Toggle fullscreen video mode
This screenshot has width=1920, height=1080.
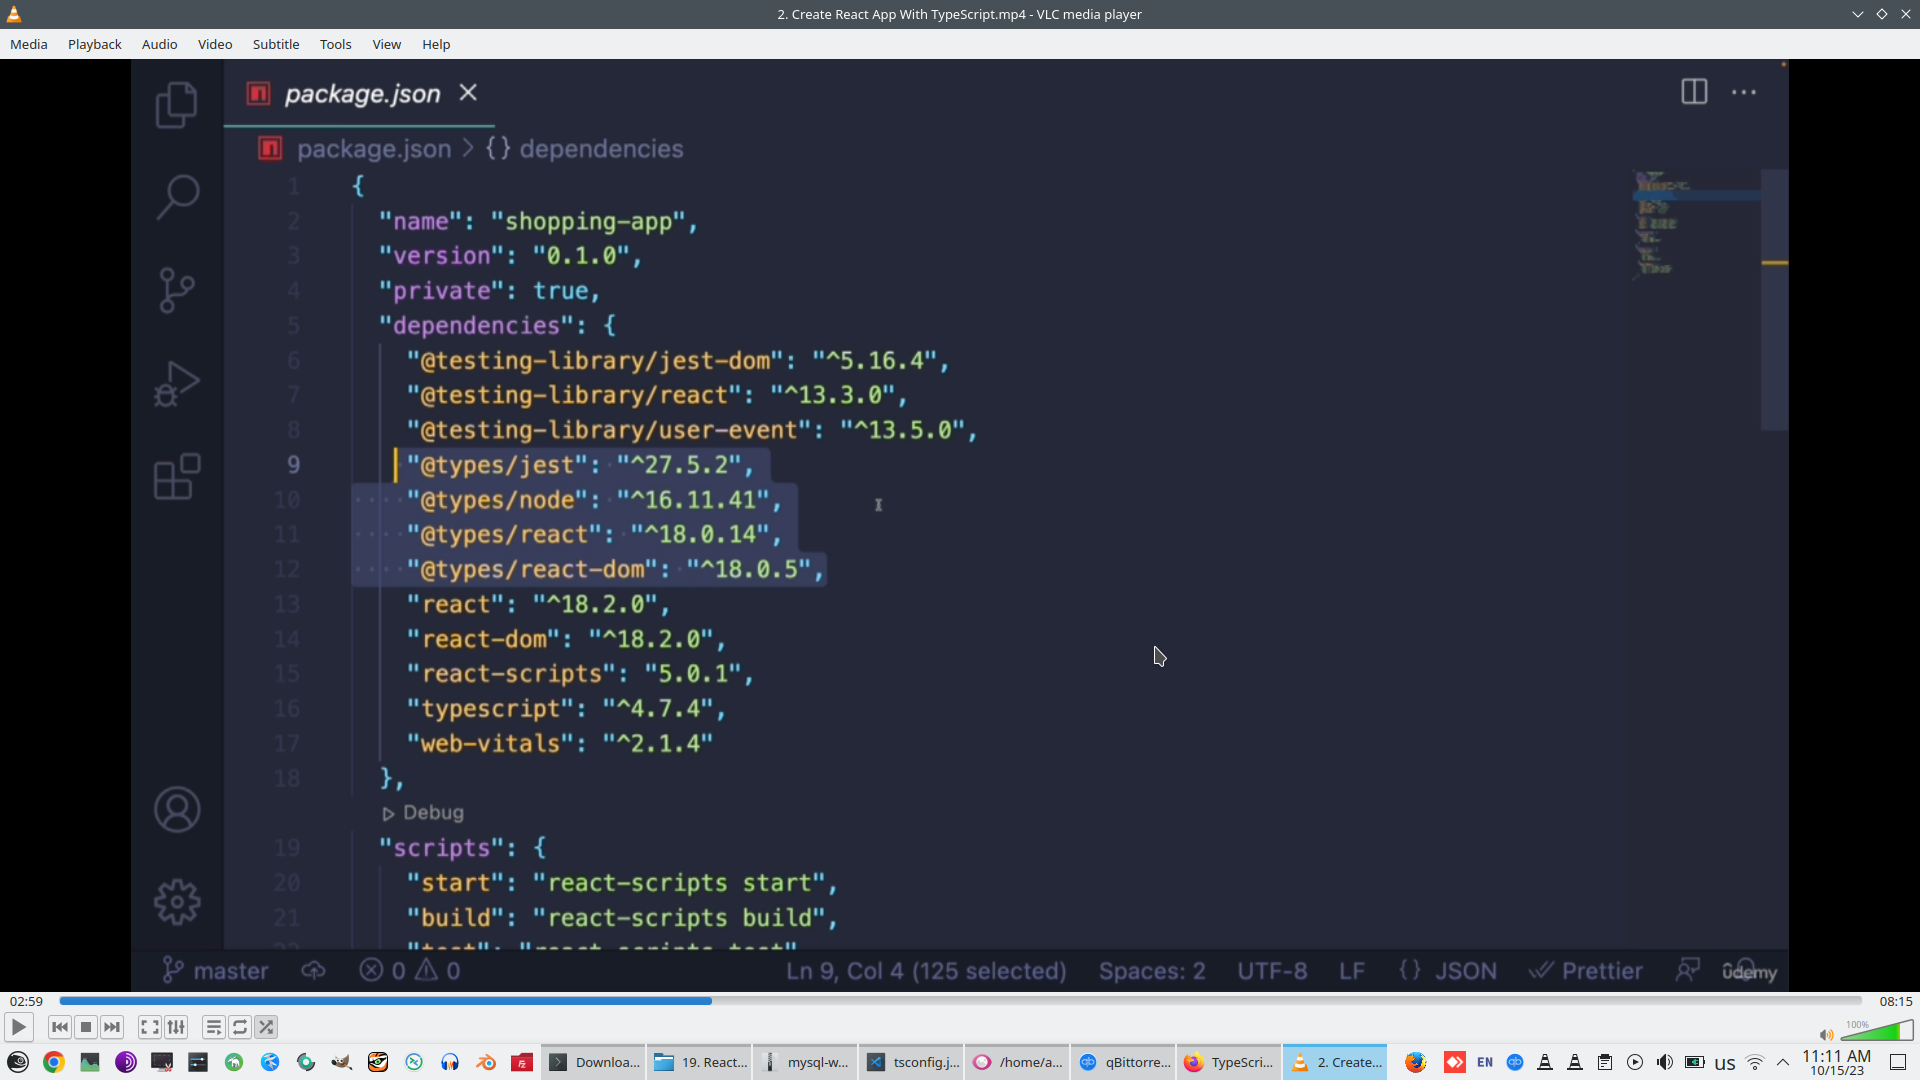pos(149,1027)
